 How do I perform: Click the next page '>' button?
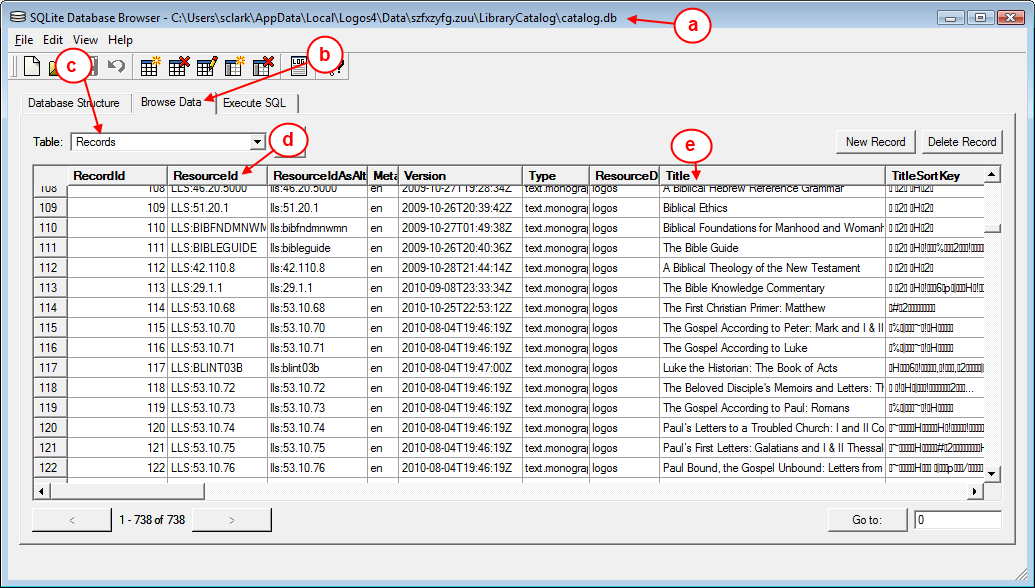tap(231, 520)
